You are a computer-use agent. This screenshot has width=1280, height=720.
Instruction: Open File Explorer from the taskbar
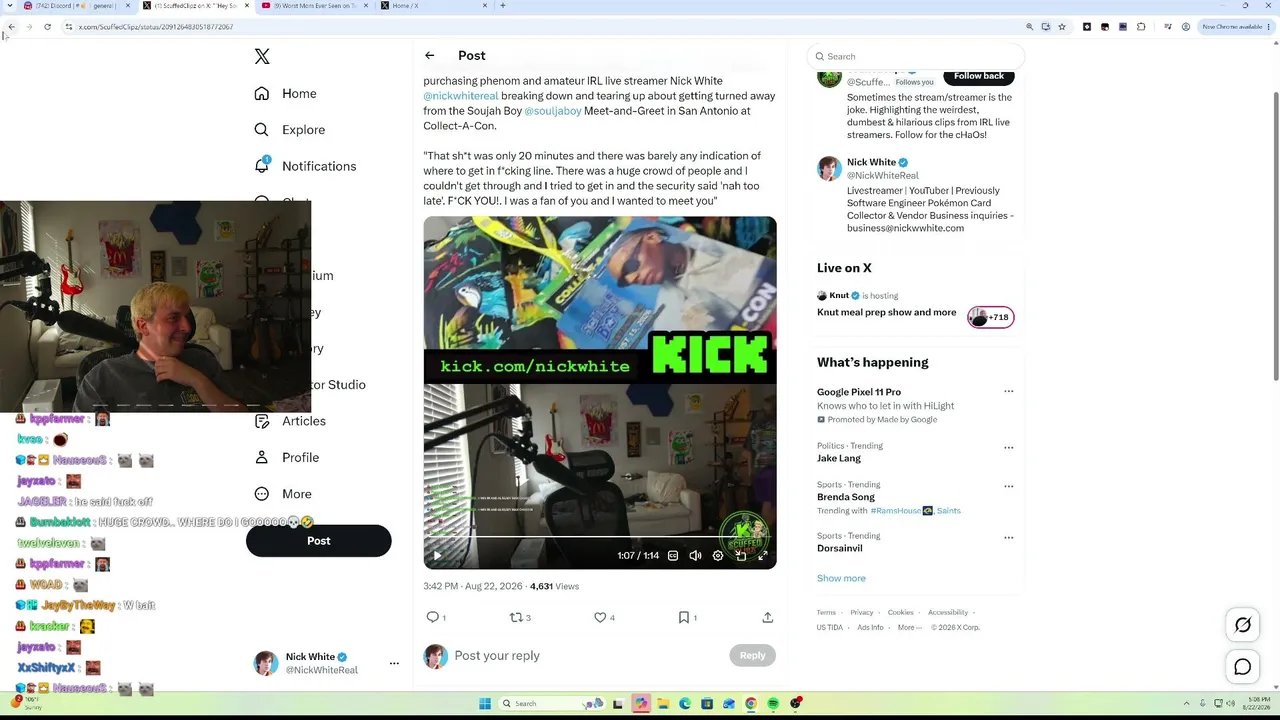tap(662, 704)
